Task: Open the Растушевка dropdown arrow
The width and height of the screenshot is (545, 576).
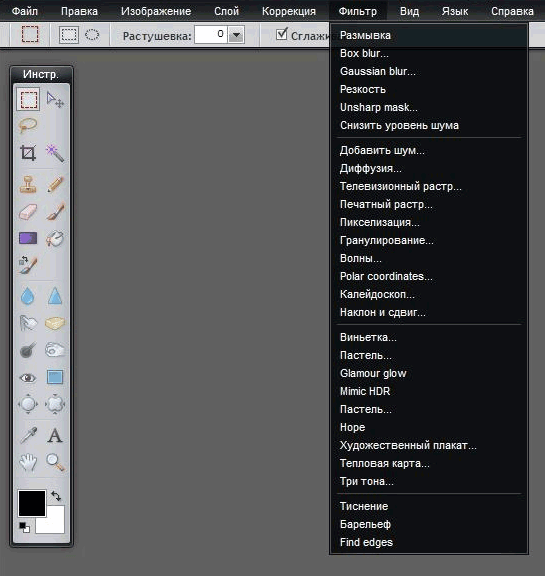Action: [x=236, y=35]
